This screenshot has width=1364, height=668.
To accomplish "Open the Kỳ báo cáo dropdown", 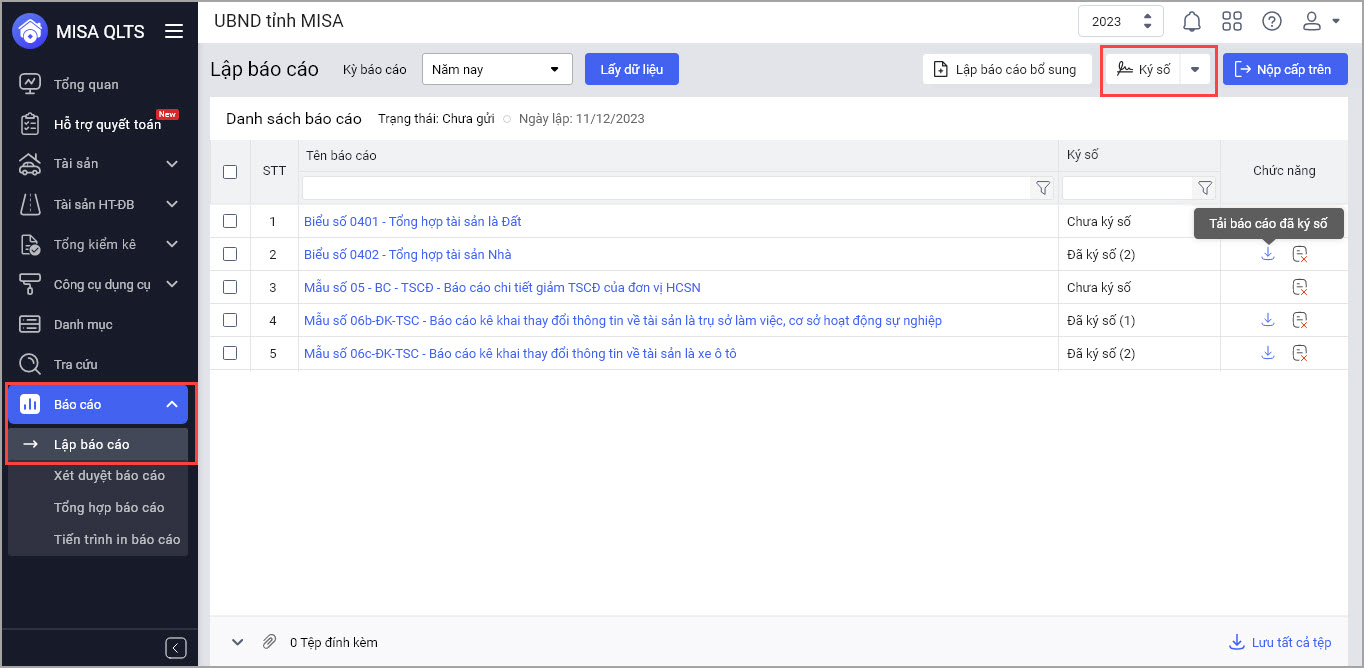I will [497, 69].
